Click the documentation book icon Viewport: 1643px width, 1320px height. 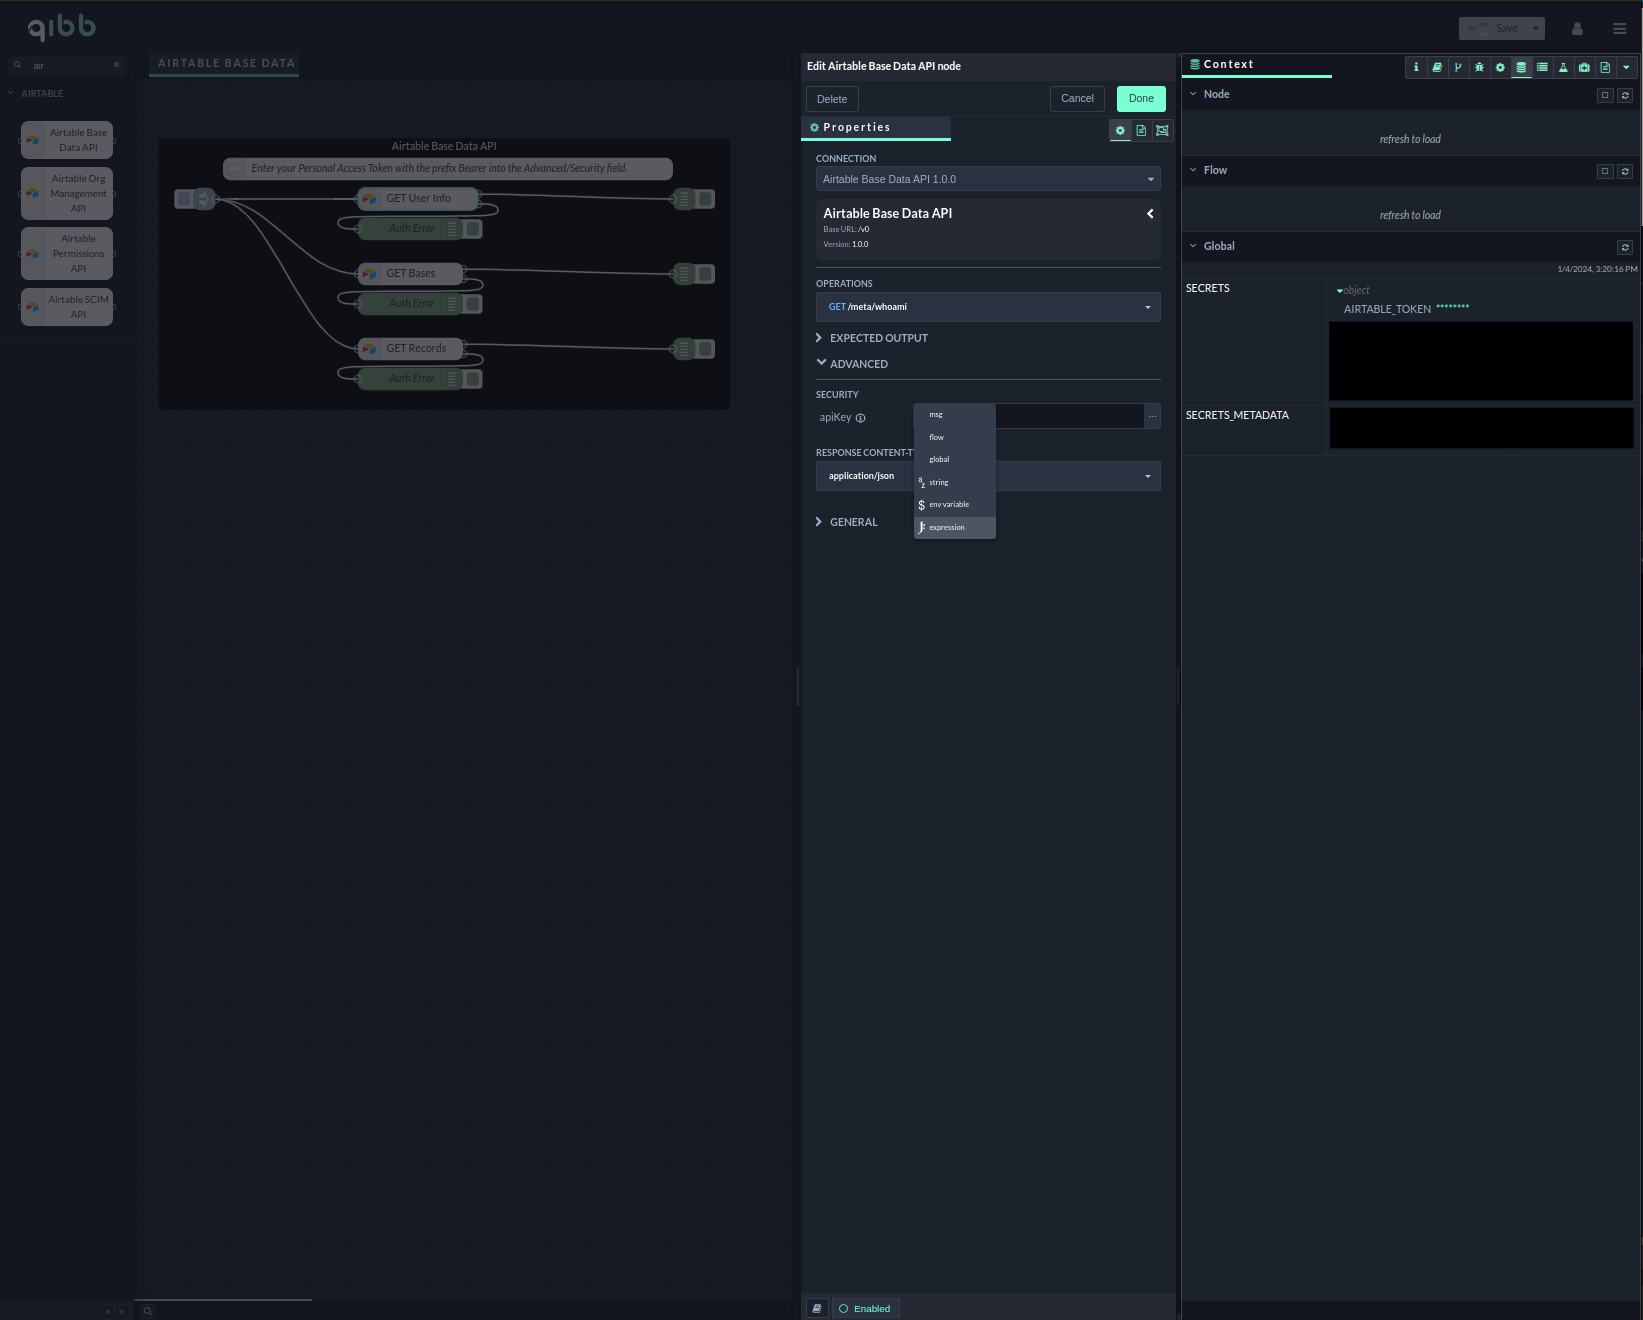pos(1437,67)
